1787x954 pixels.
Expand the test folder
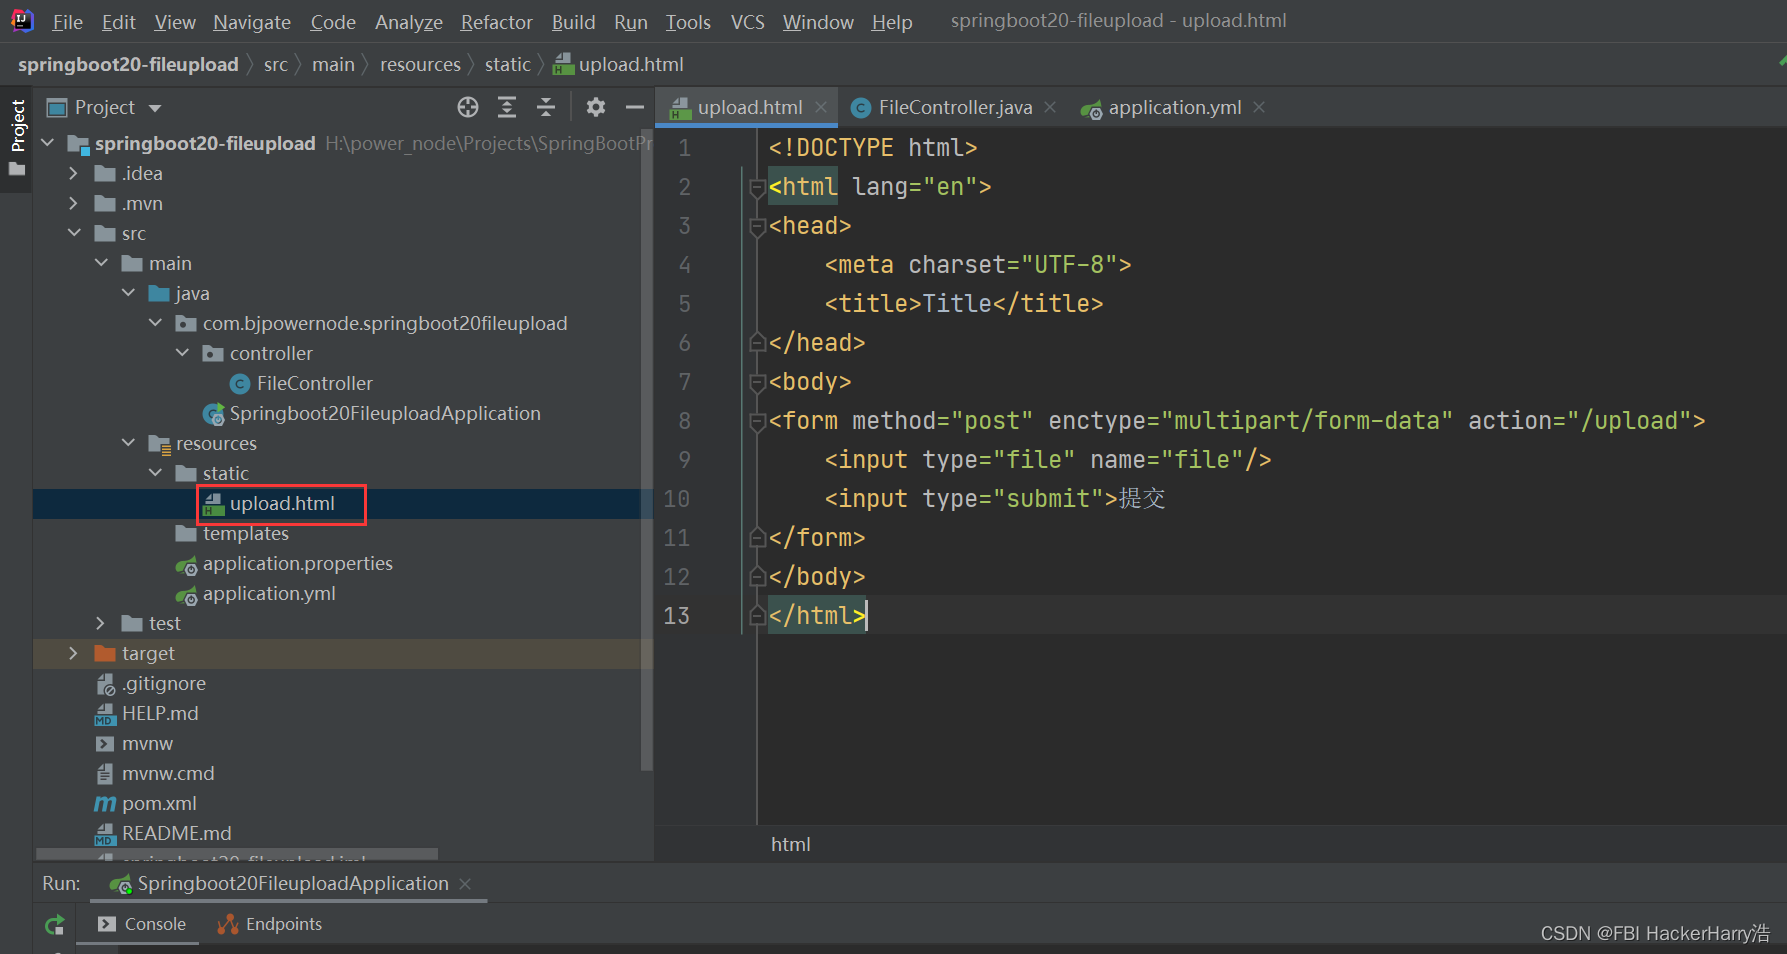(100, 623)
